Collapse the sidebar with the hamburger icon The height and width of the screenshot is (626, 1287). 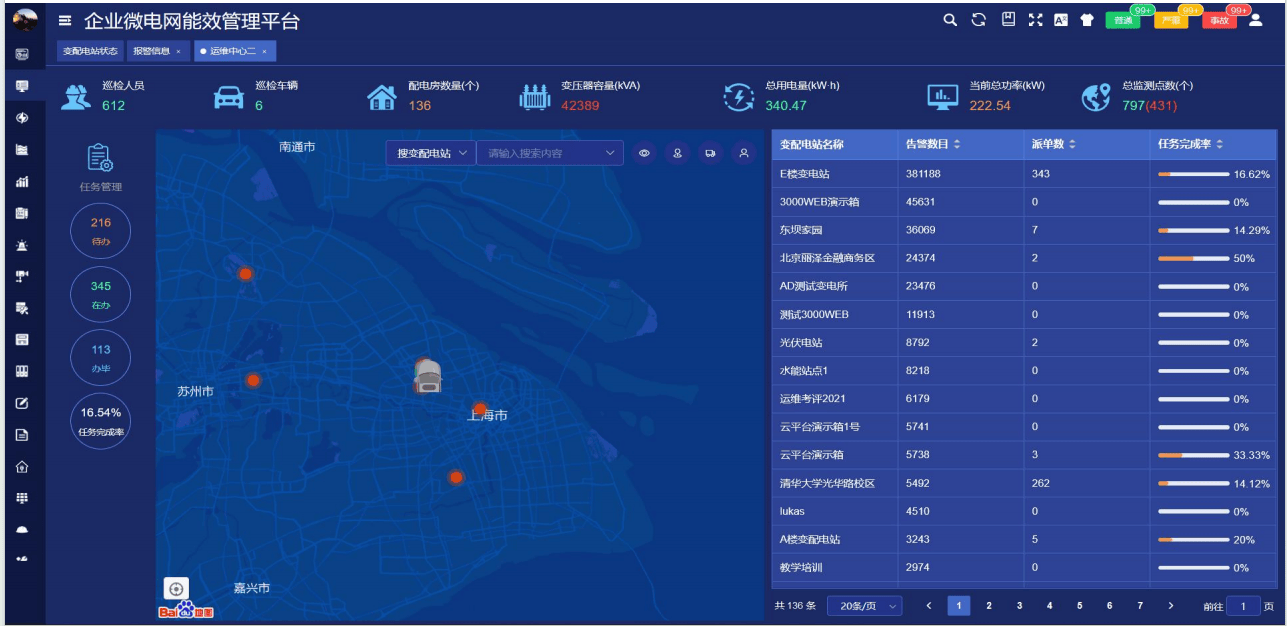click(x=65, y=21)
